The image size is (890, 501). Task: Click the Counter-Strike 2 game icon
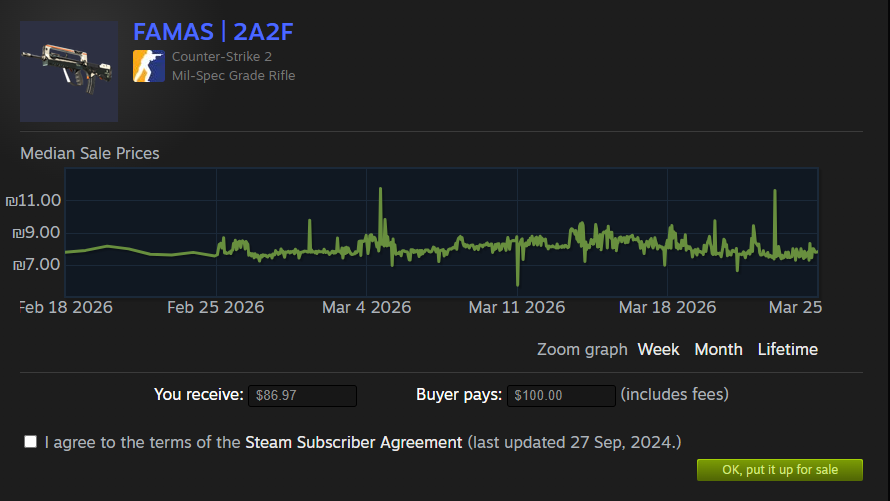148,66
